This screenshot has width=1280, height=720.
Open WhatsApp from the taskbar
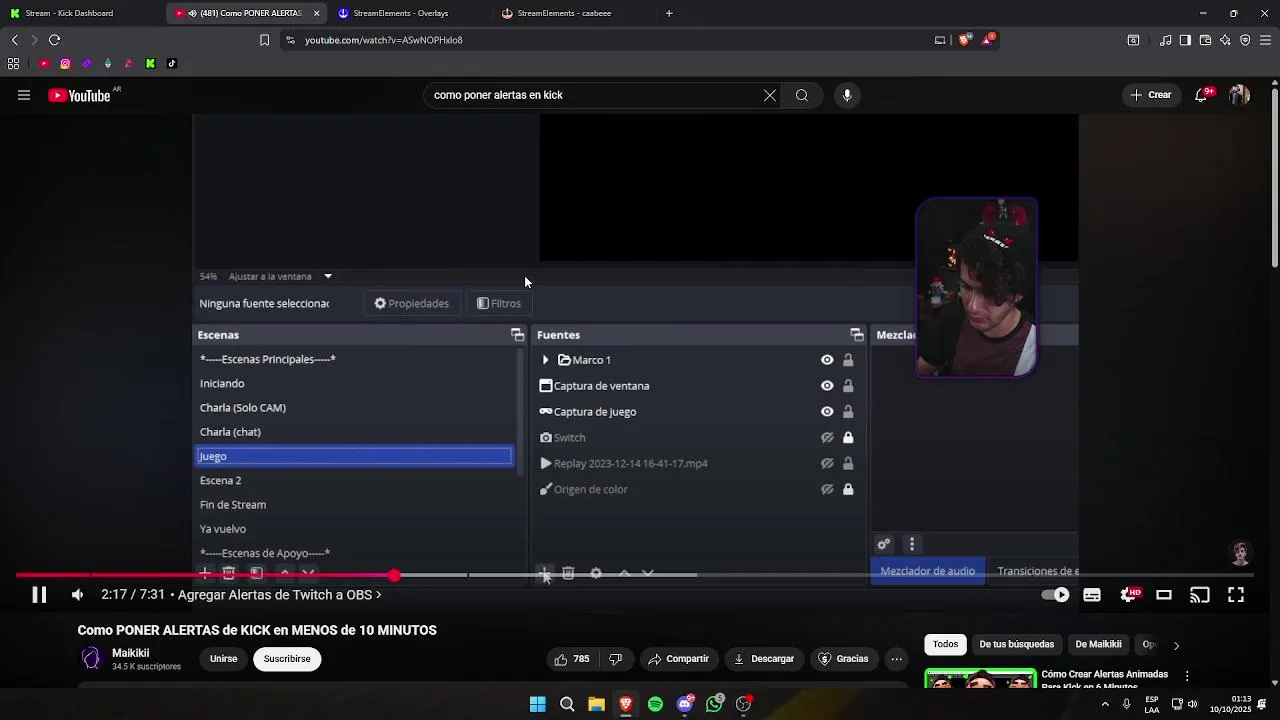[714, 704]
